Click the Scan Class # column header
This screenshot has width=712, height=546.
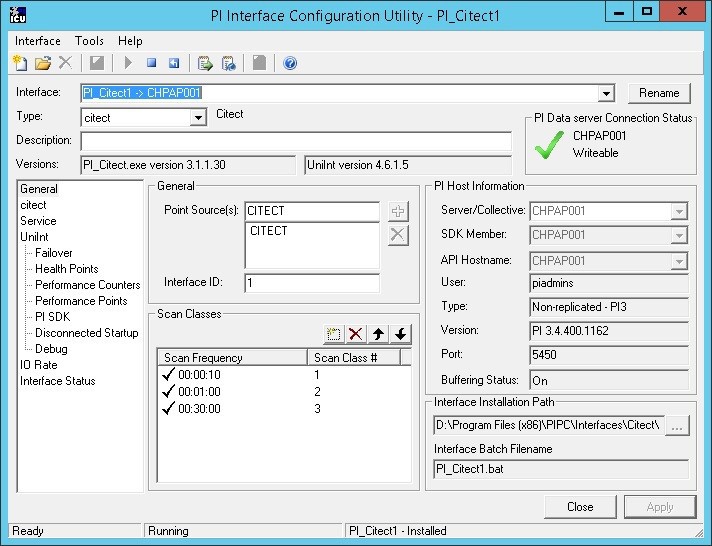(354, 357)
